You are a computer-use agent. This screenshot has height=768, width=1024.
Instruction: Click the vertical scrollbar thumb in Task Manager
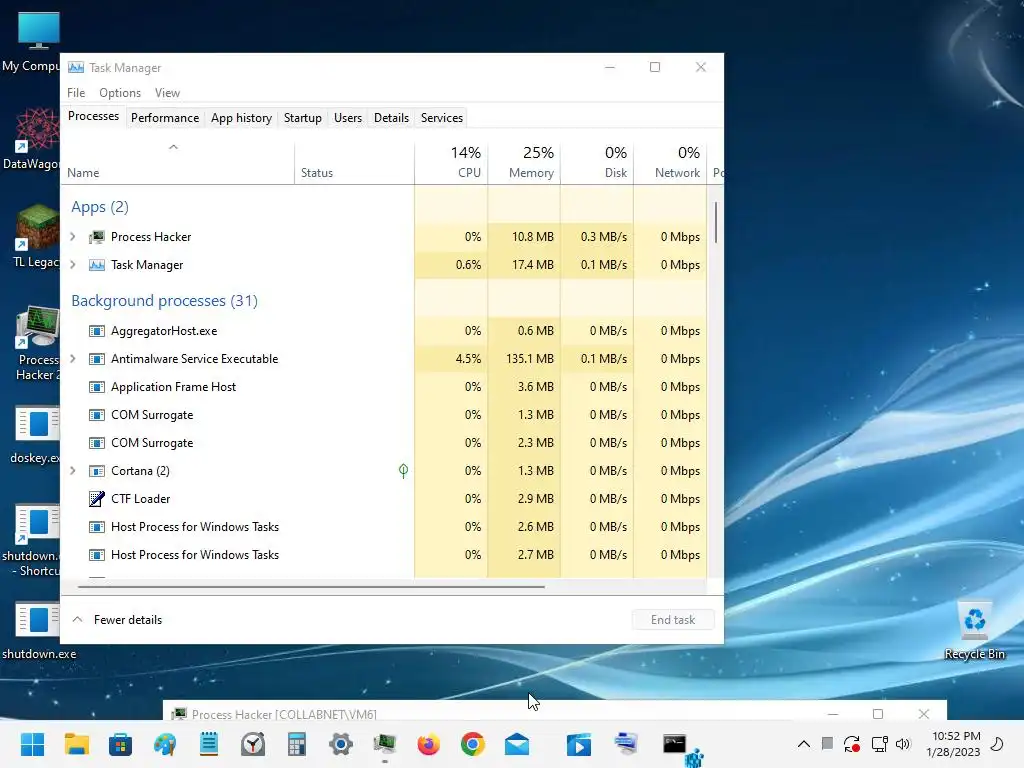pos(716,222)
